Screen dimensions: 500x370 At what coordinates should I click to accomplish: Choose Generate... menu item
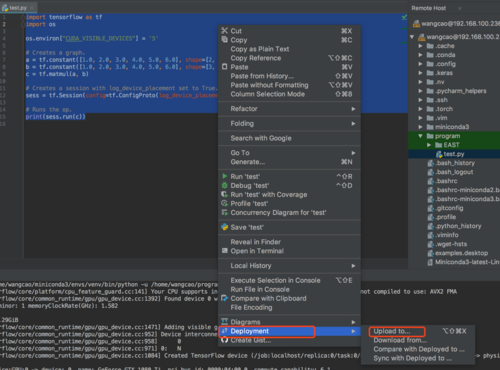coord(289,162)
